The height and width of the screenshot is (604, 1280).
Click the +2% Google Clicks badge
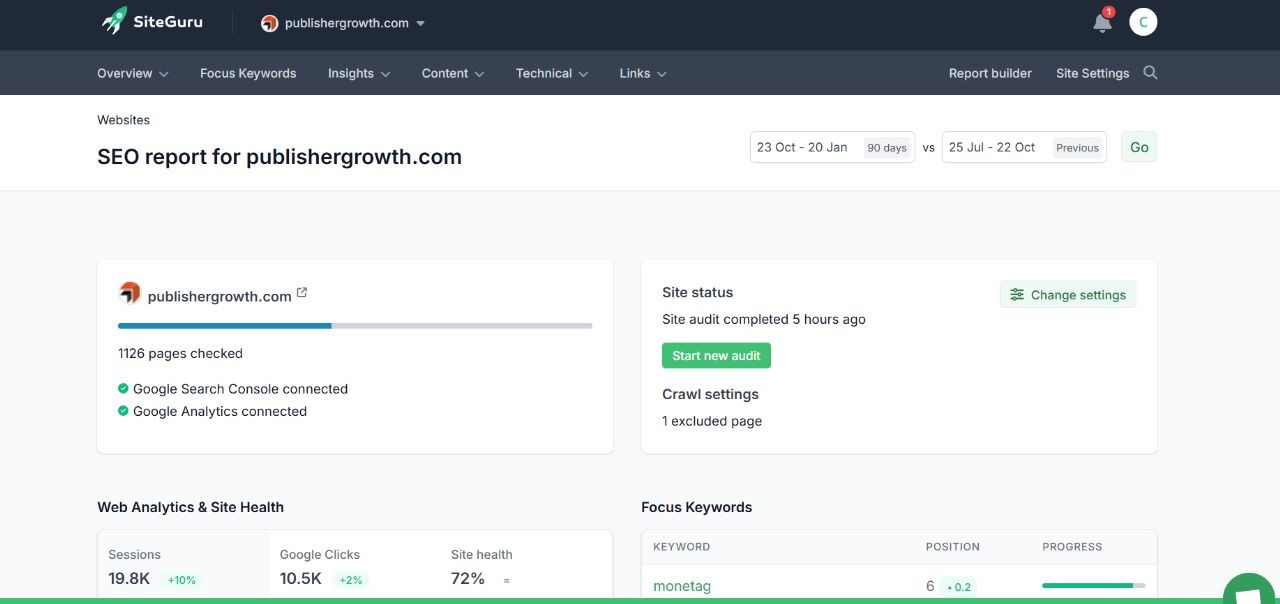(350, 580)
